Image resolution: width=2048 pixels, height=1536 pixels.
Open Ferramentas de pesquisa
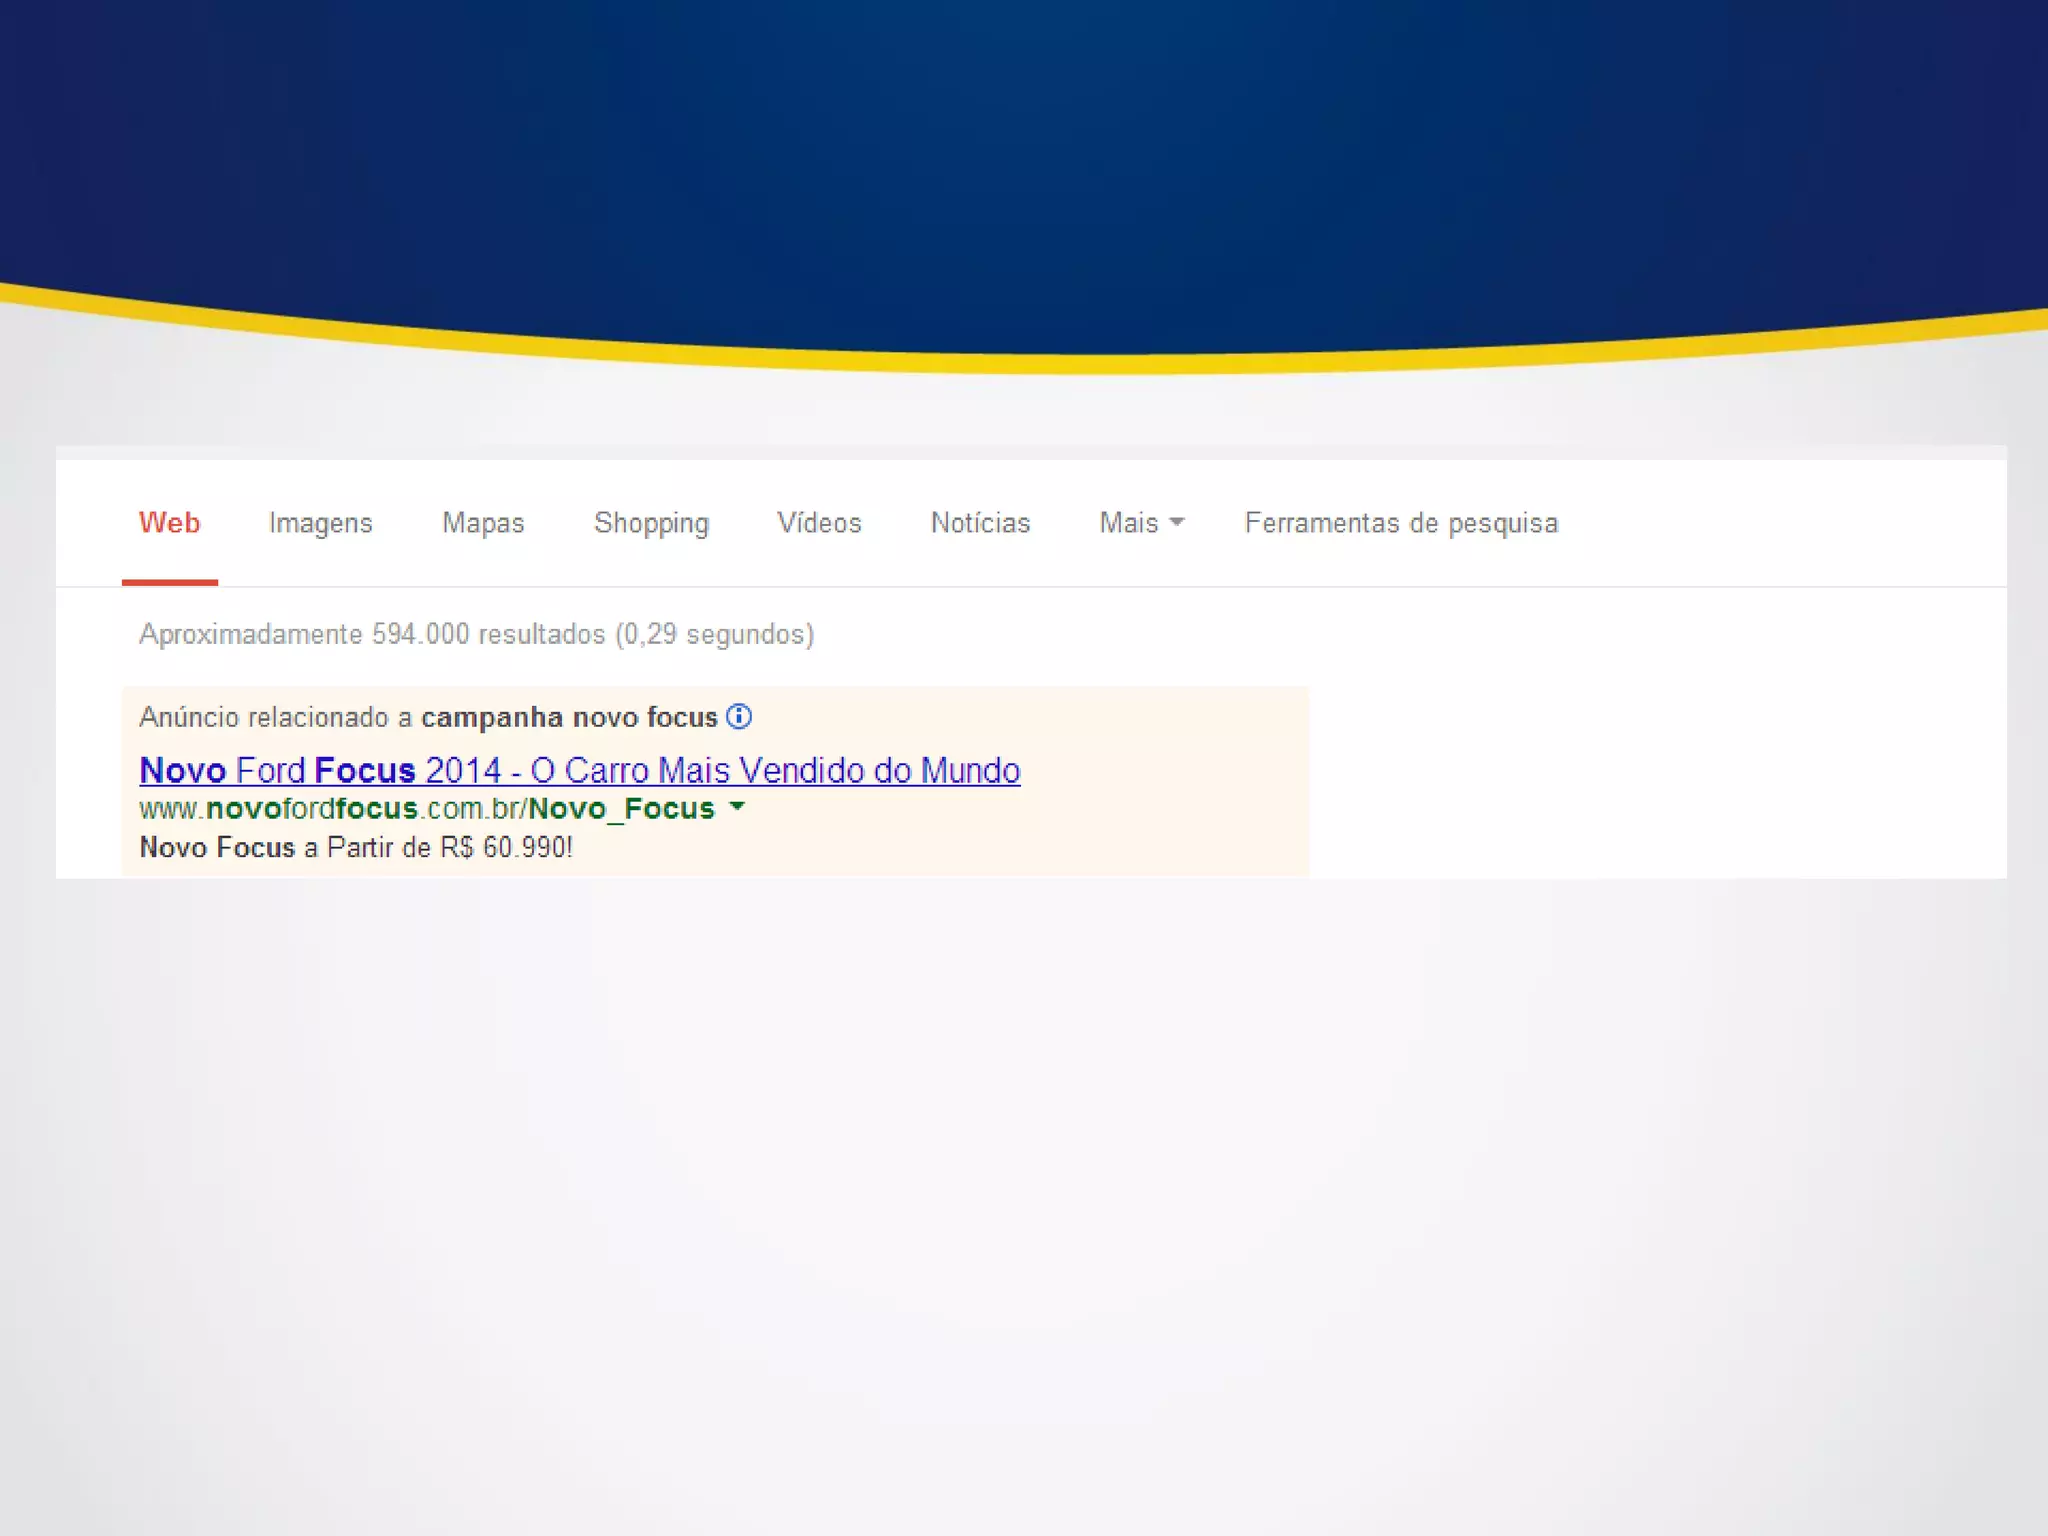1400,522
